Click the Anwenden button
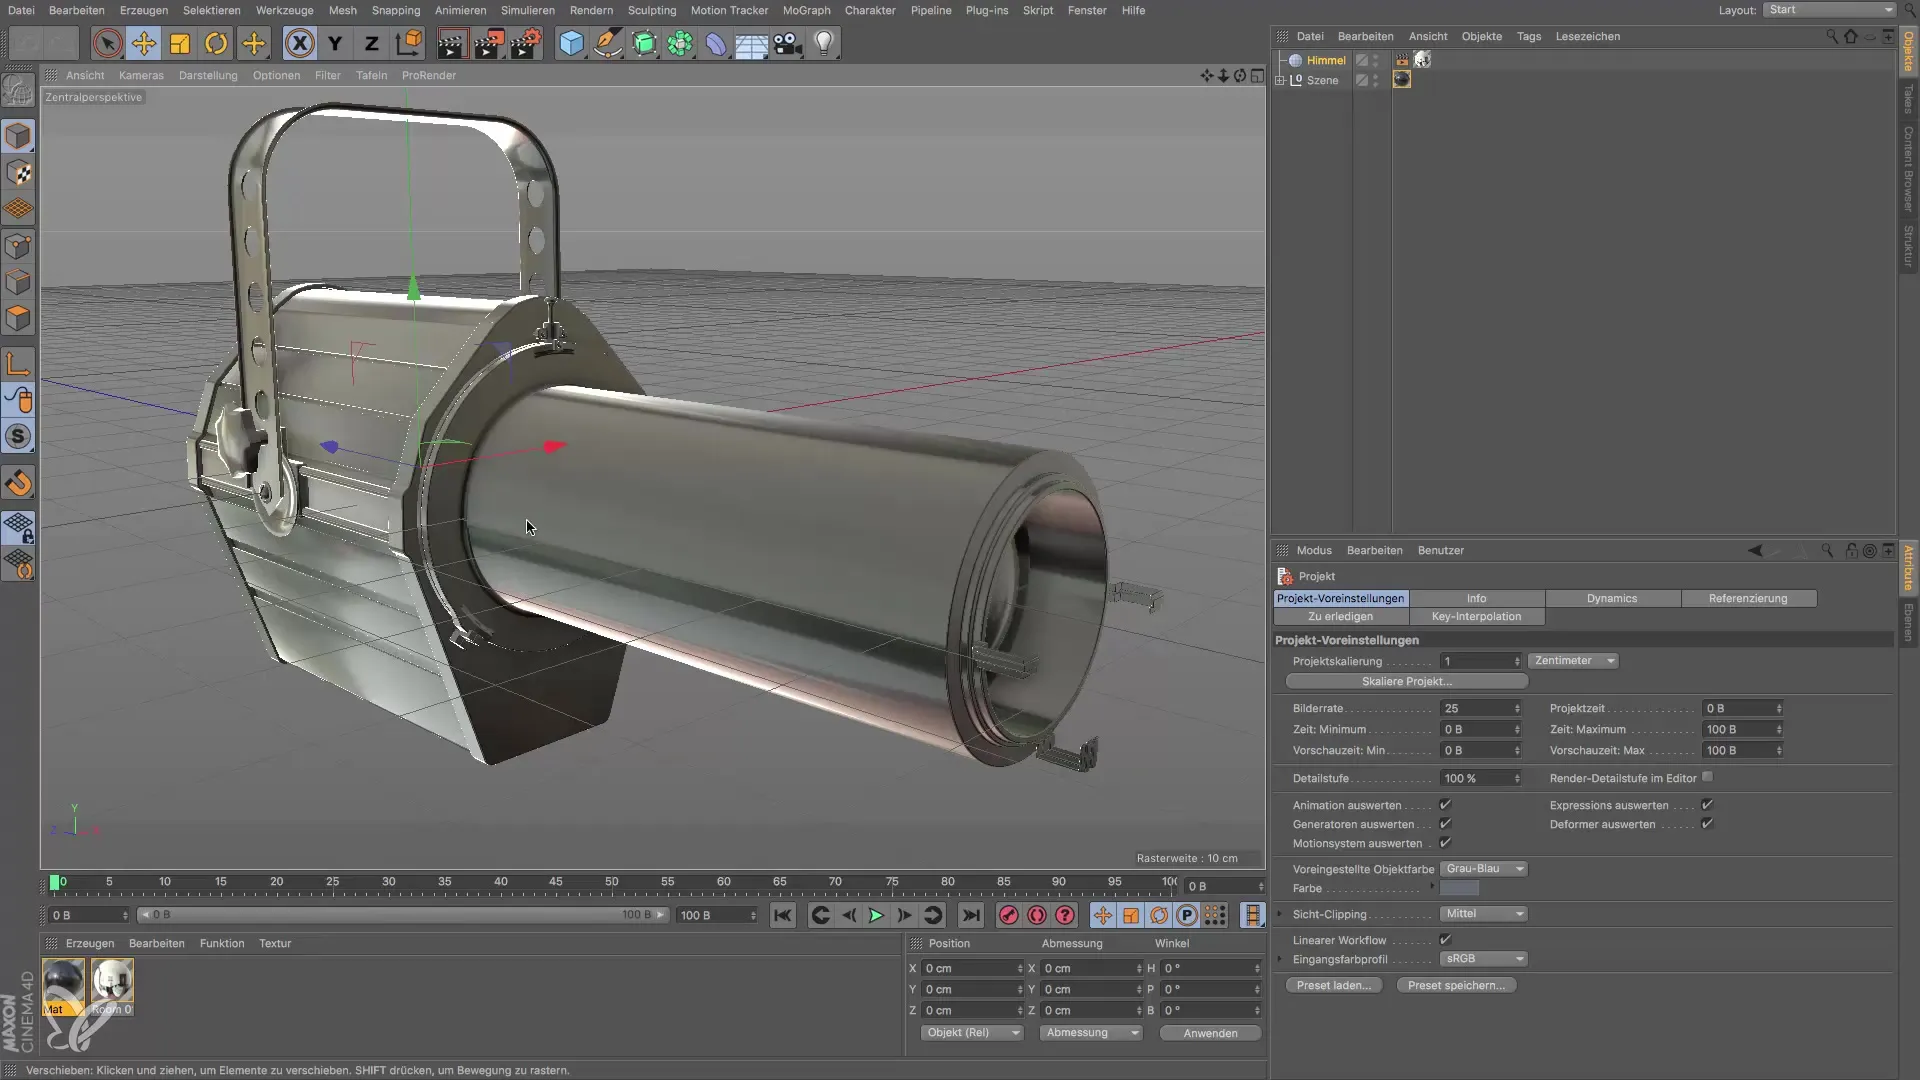This screenshot has height=1080, width=1920. pyautogui.click(x=1210, y=1033)
